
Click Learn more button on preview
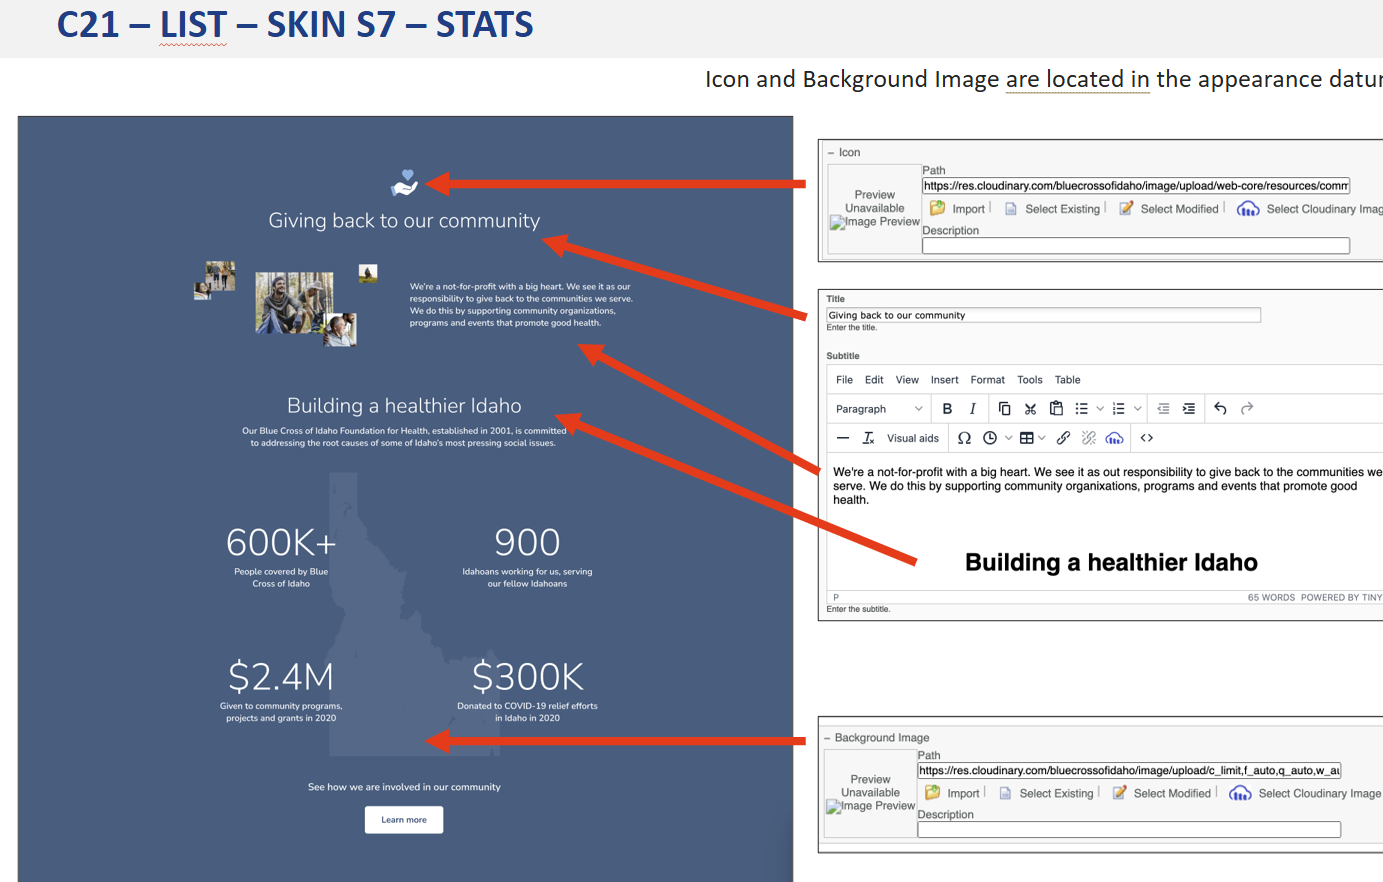(404, 820)
